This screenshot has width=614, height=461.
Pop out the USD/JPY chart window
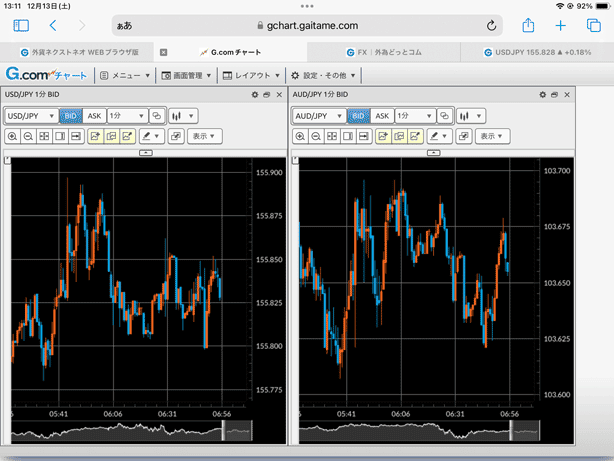(267, 95)
